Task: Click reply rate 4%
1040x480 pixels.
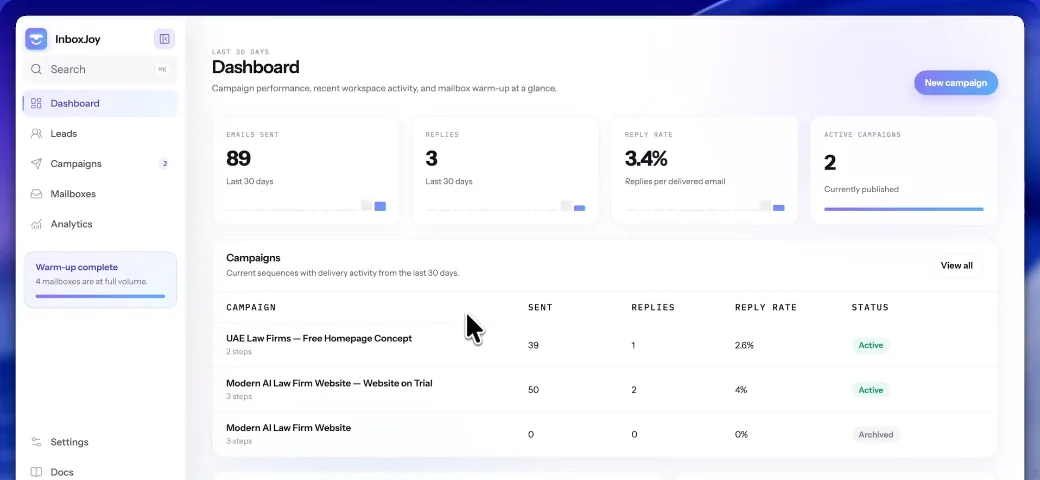Action: click(741, 390)
